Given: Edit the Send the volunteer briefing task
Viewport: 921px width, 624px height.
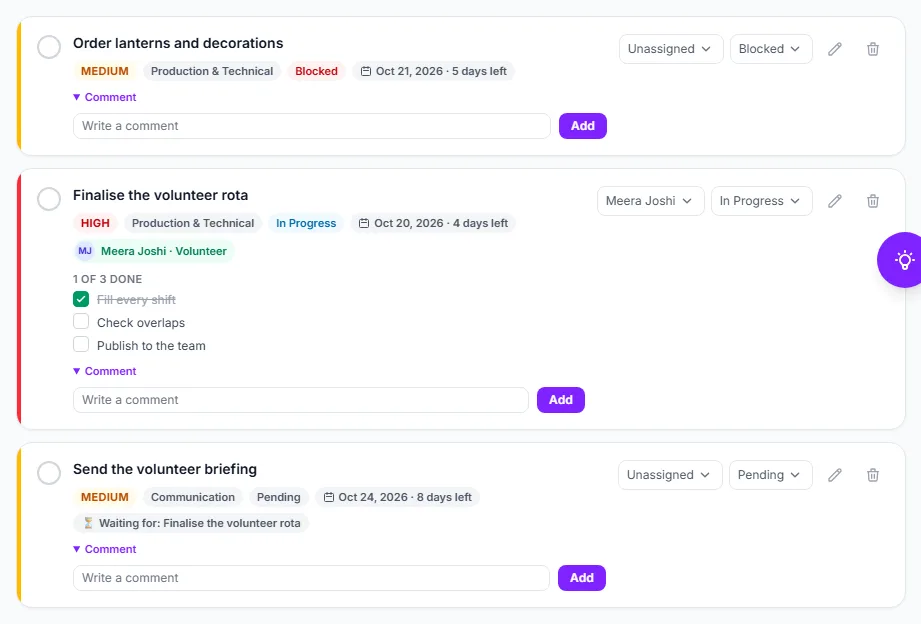Looking at the screenshot, I should tap(835, 475).
